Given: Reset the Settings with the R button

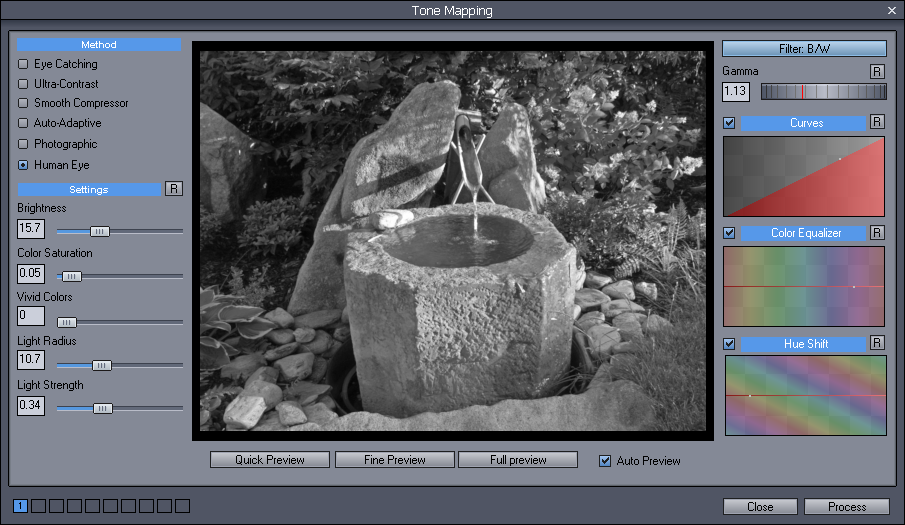Looking at the screenshot, I should 174,189.
